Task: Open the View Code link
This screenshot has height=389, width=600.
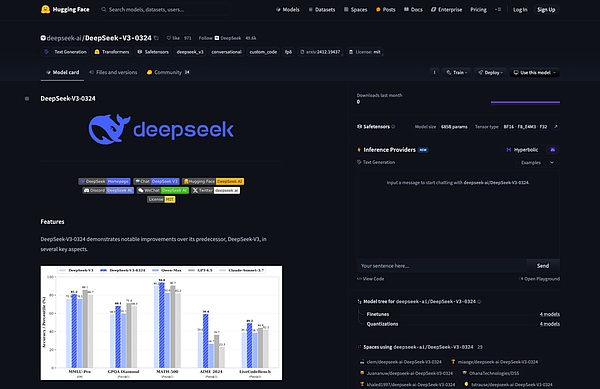Action: tap(370, 279)
